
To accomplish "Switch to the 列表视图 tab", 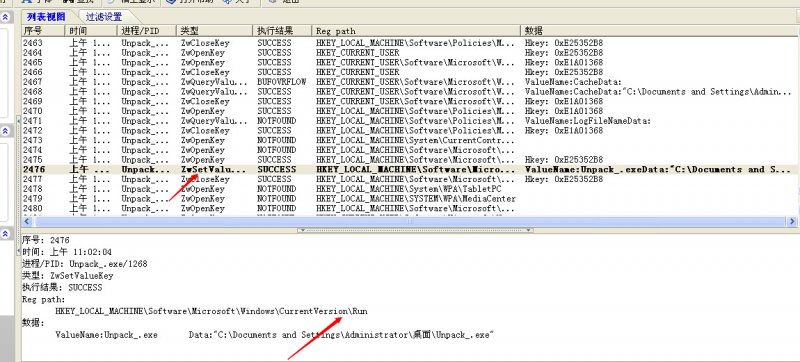I will pyautogui.click(x=46, y=17).
